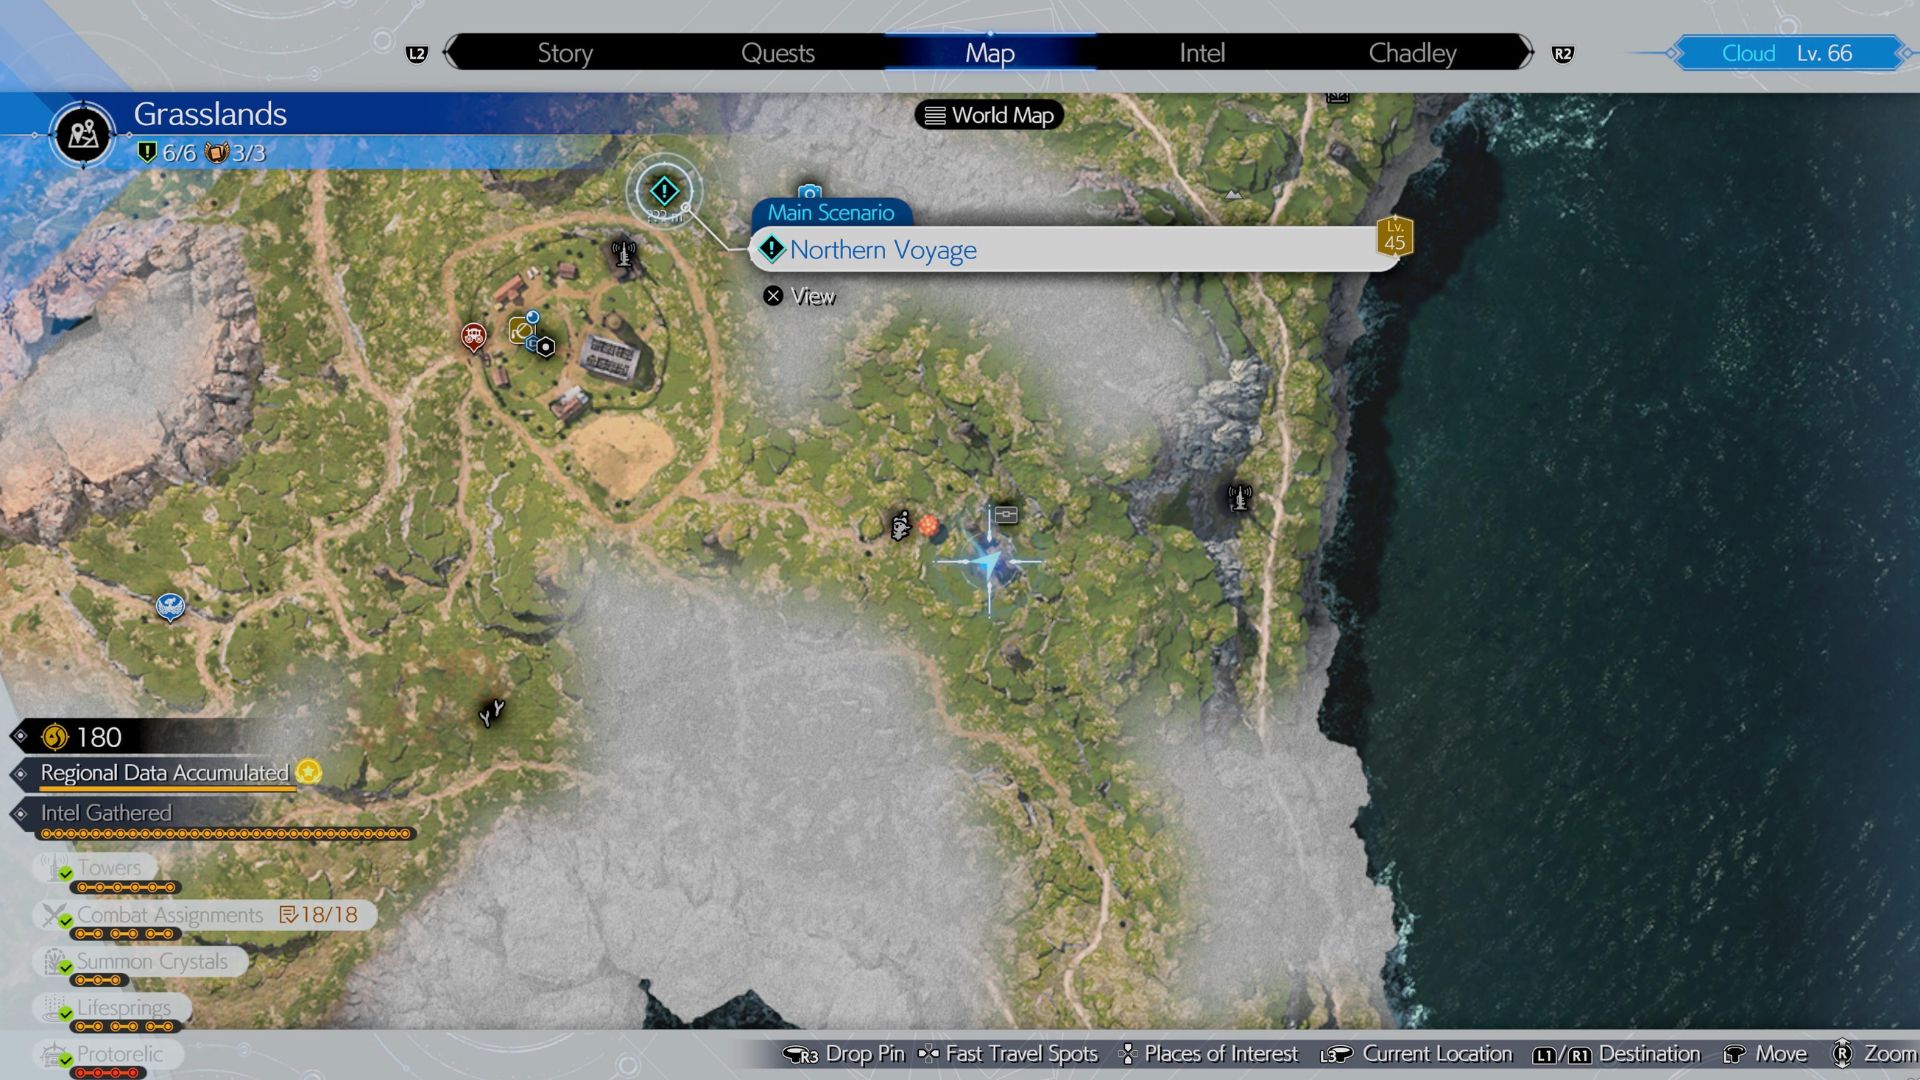This screenshot has width=1920, height=1080.
Task: Expand the Intel Gathered section
Action: click(x=105, y=813)
